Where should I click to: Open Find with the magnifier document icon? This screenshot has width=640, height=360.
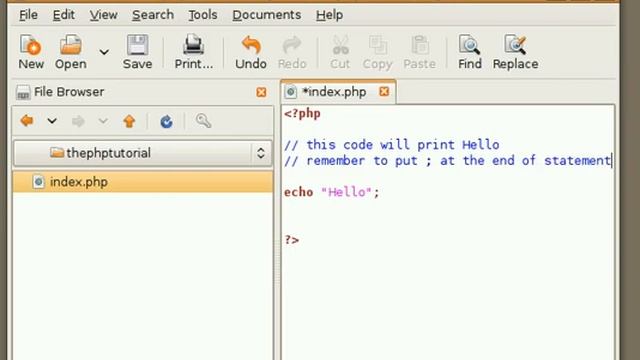point(469,52)
